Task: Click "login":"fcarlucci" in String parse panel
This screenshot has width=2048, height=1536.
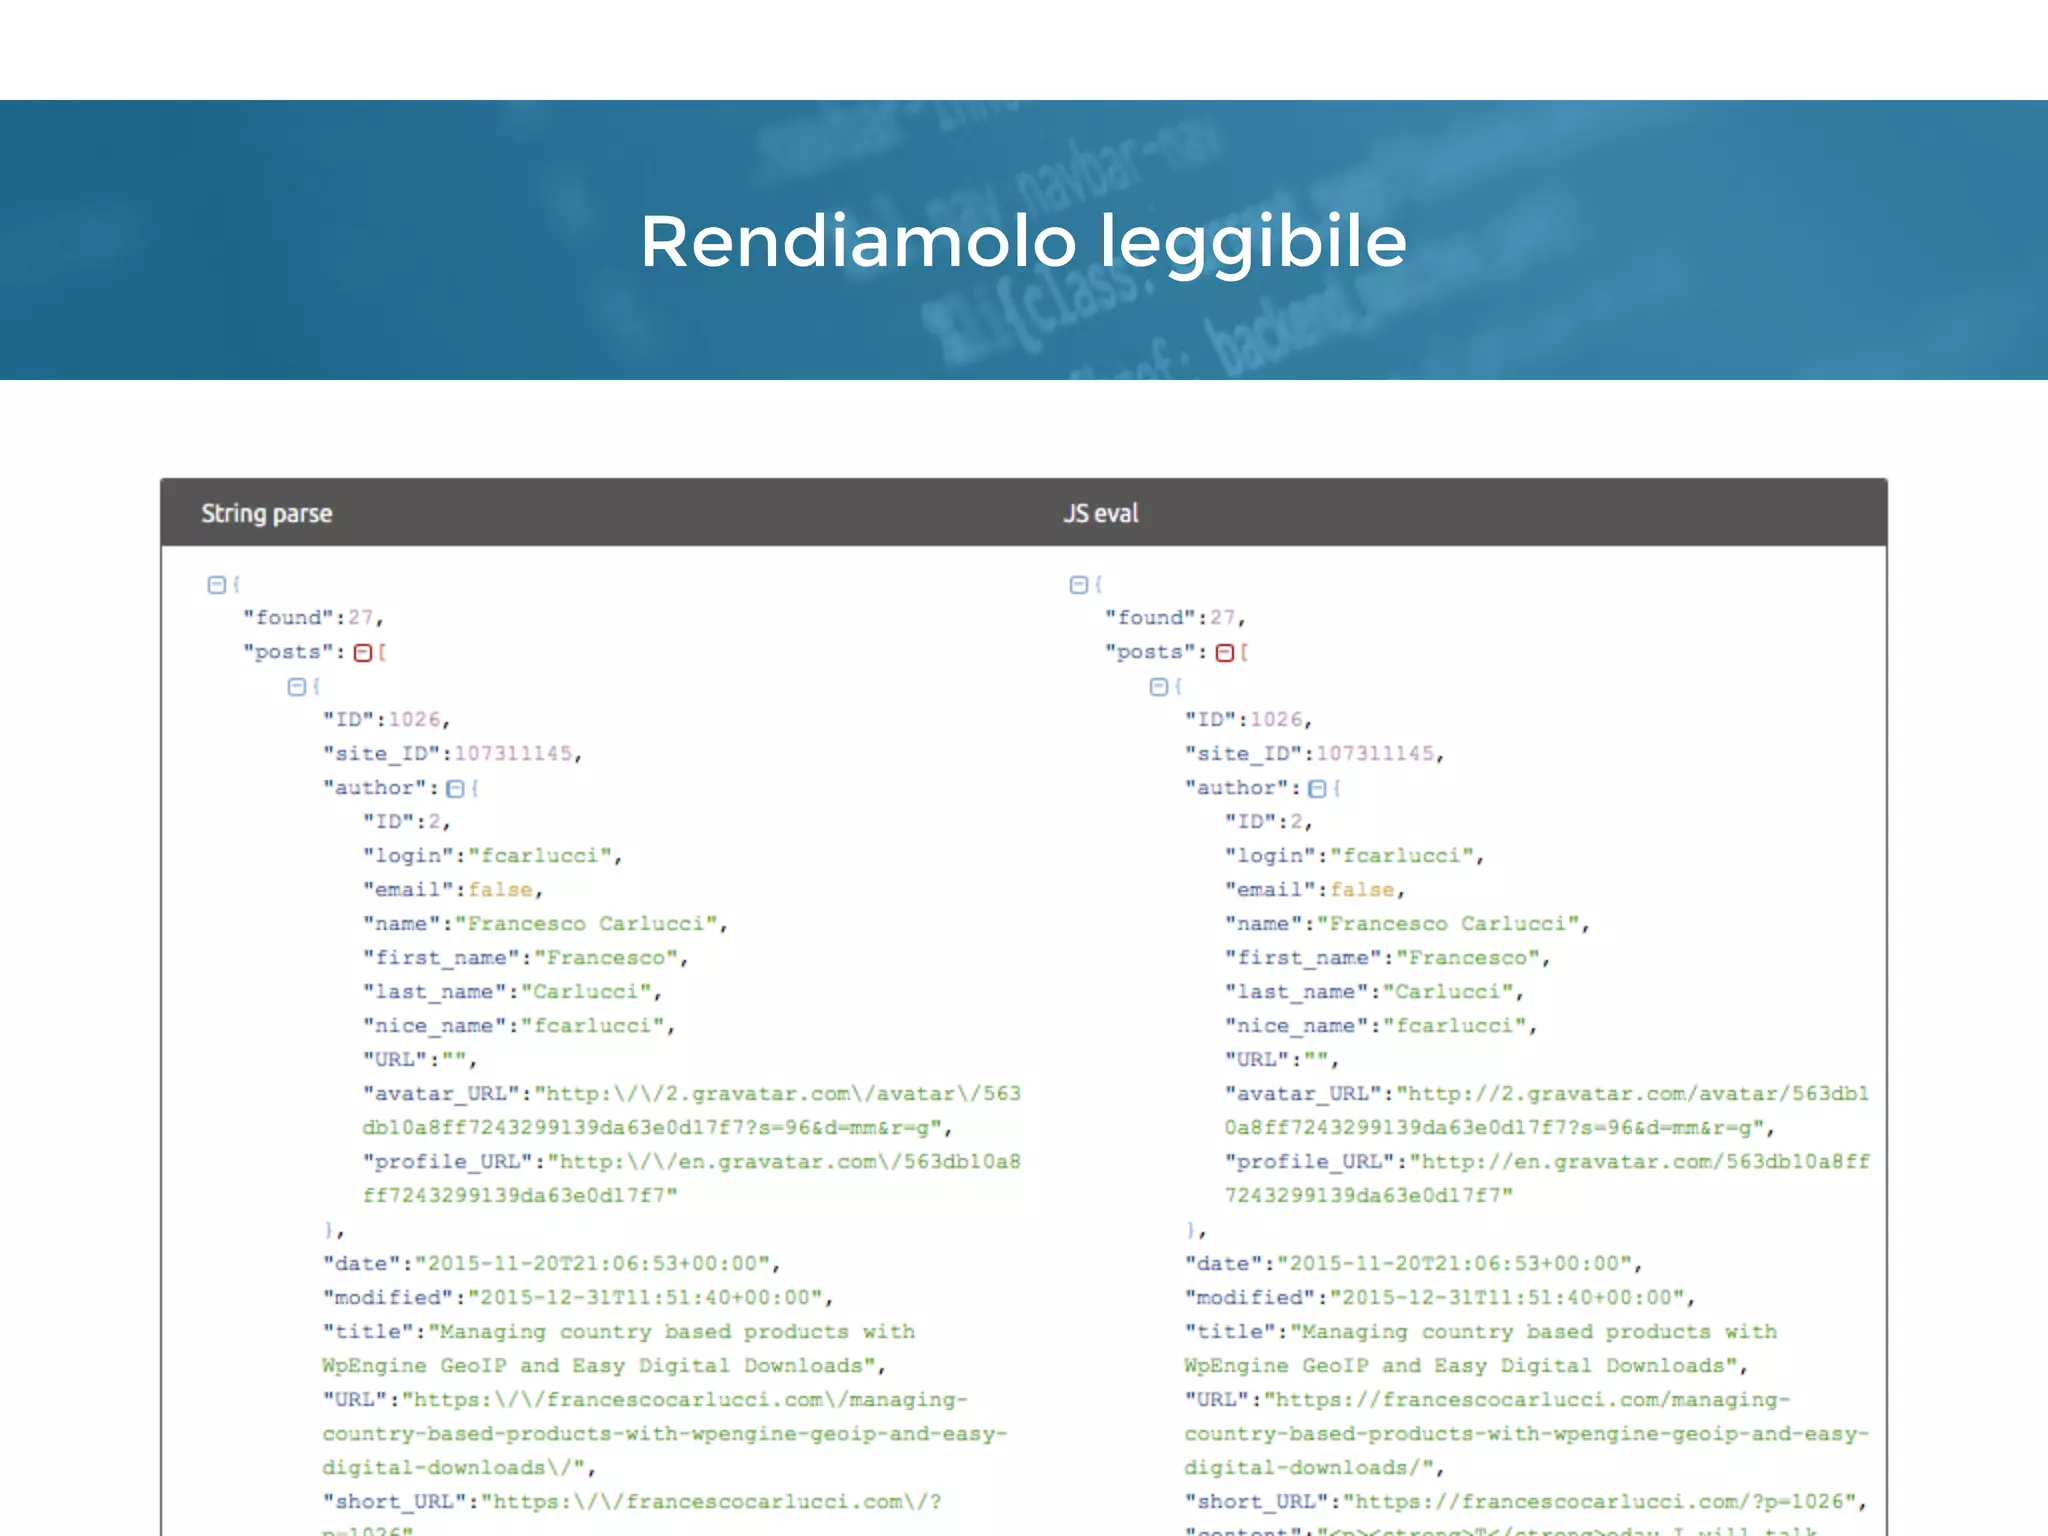Action: click(x=493, y=856)
